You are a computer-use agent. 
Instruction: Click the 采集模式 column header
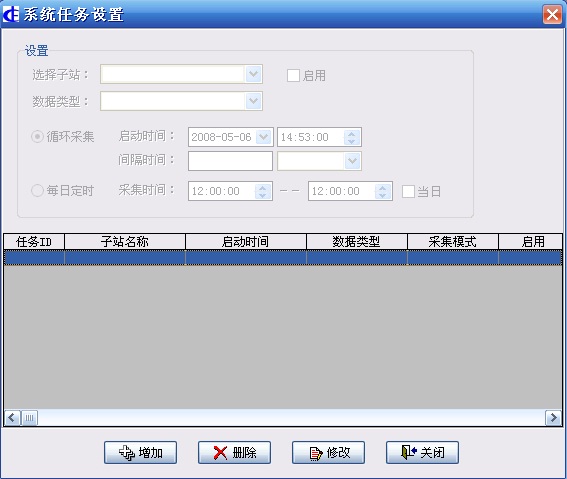pyautogui.click(x=453, y=241)
